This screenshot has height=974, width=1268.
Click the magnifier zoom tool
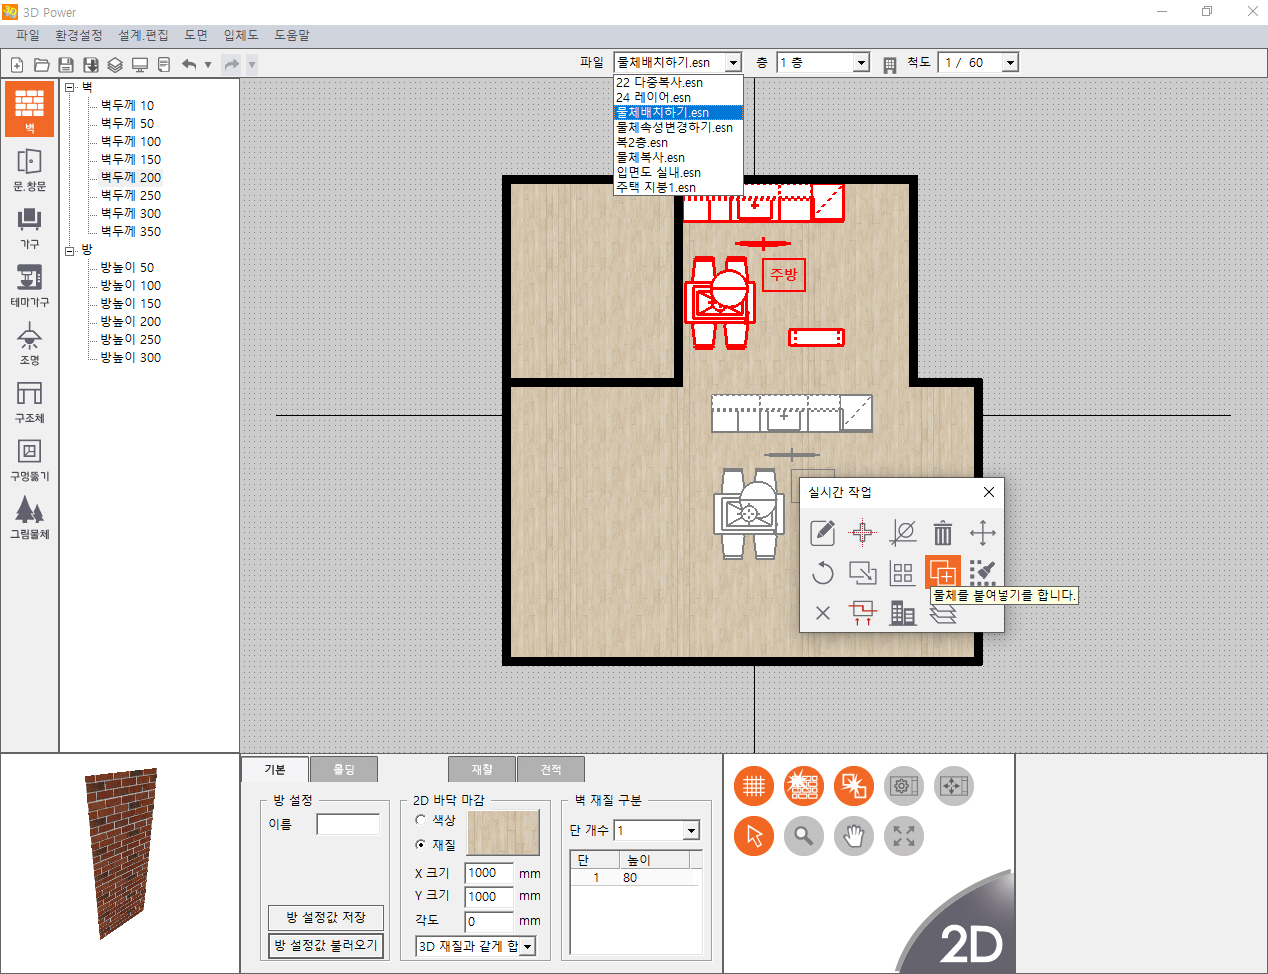pos(803,836)
